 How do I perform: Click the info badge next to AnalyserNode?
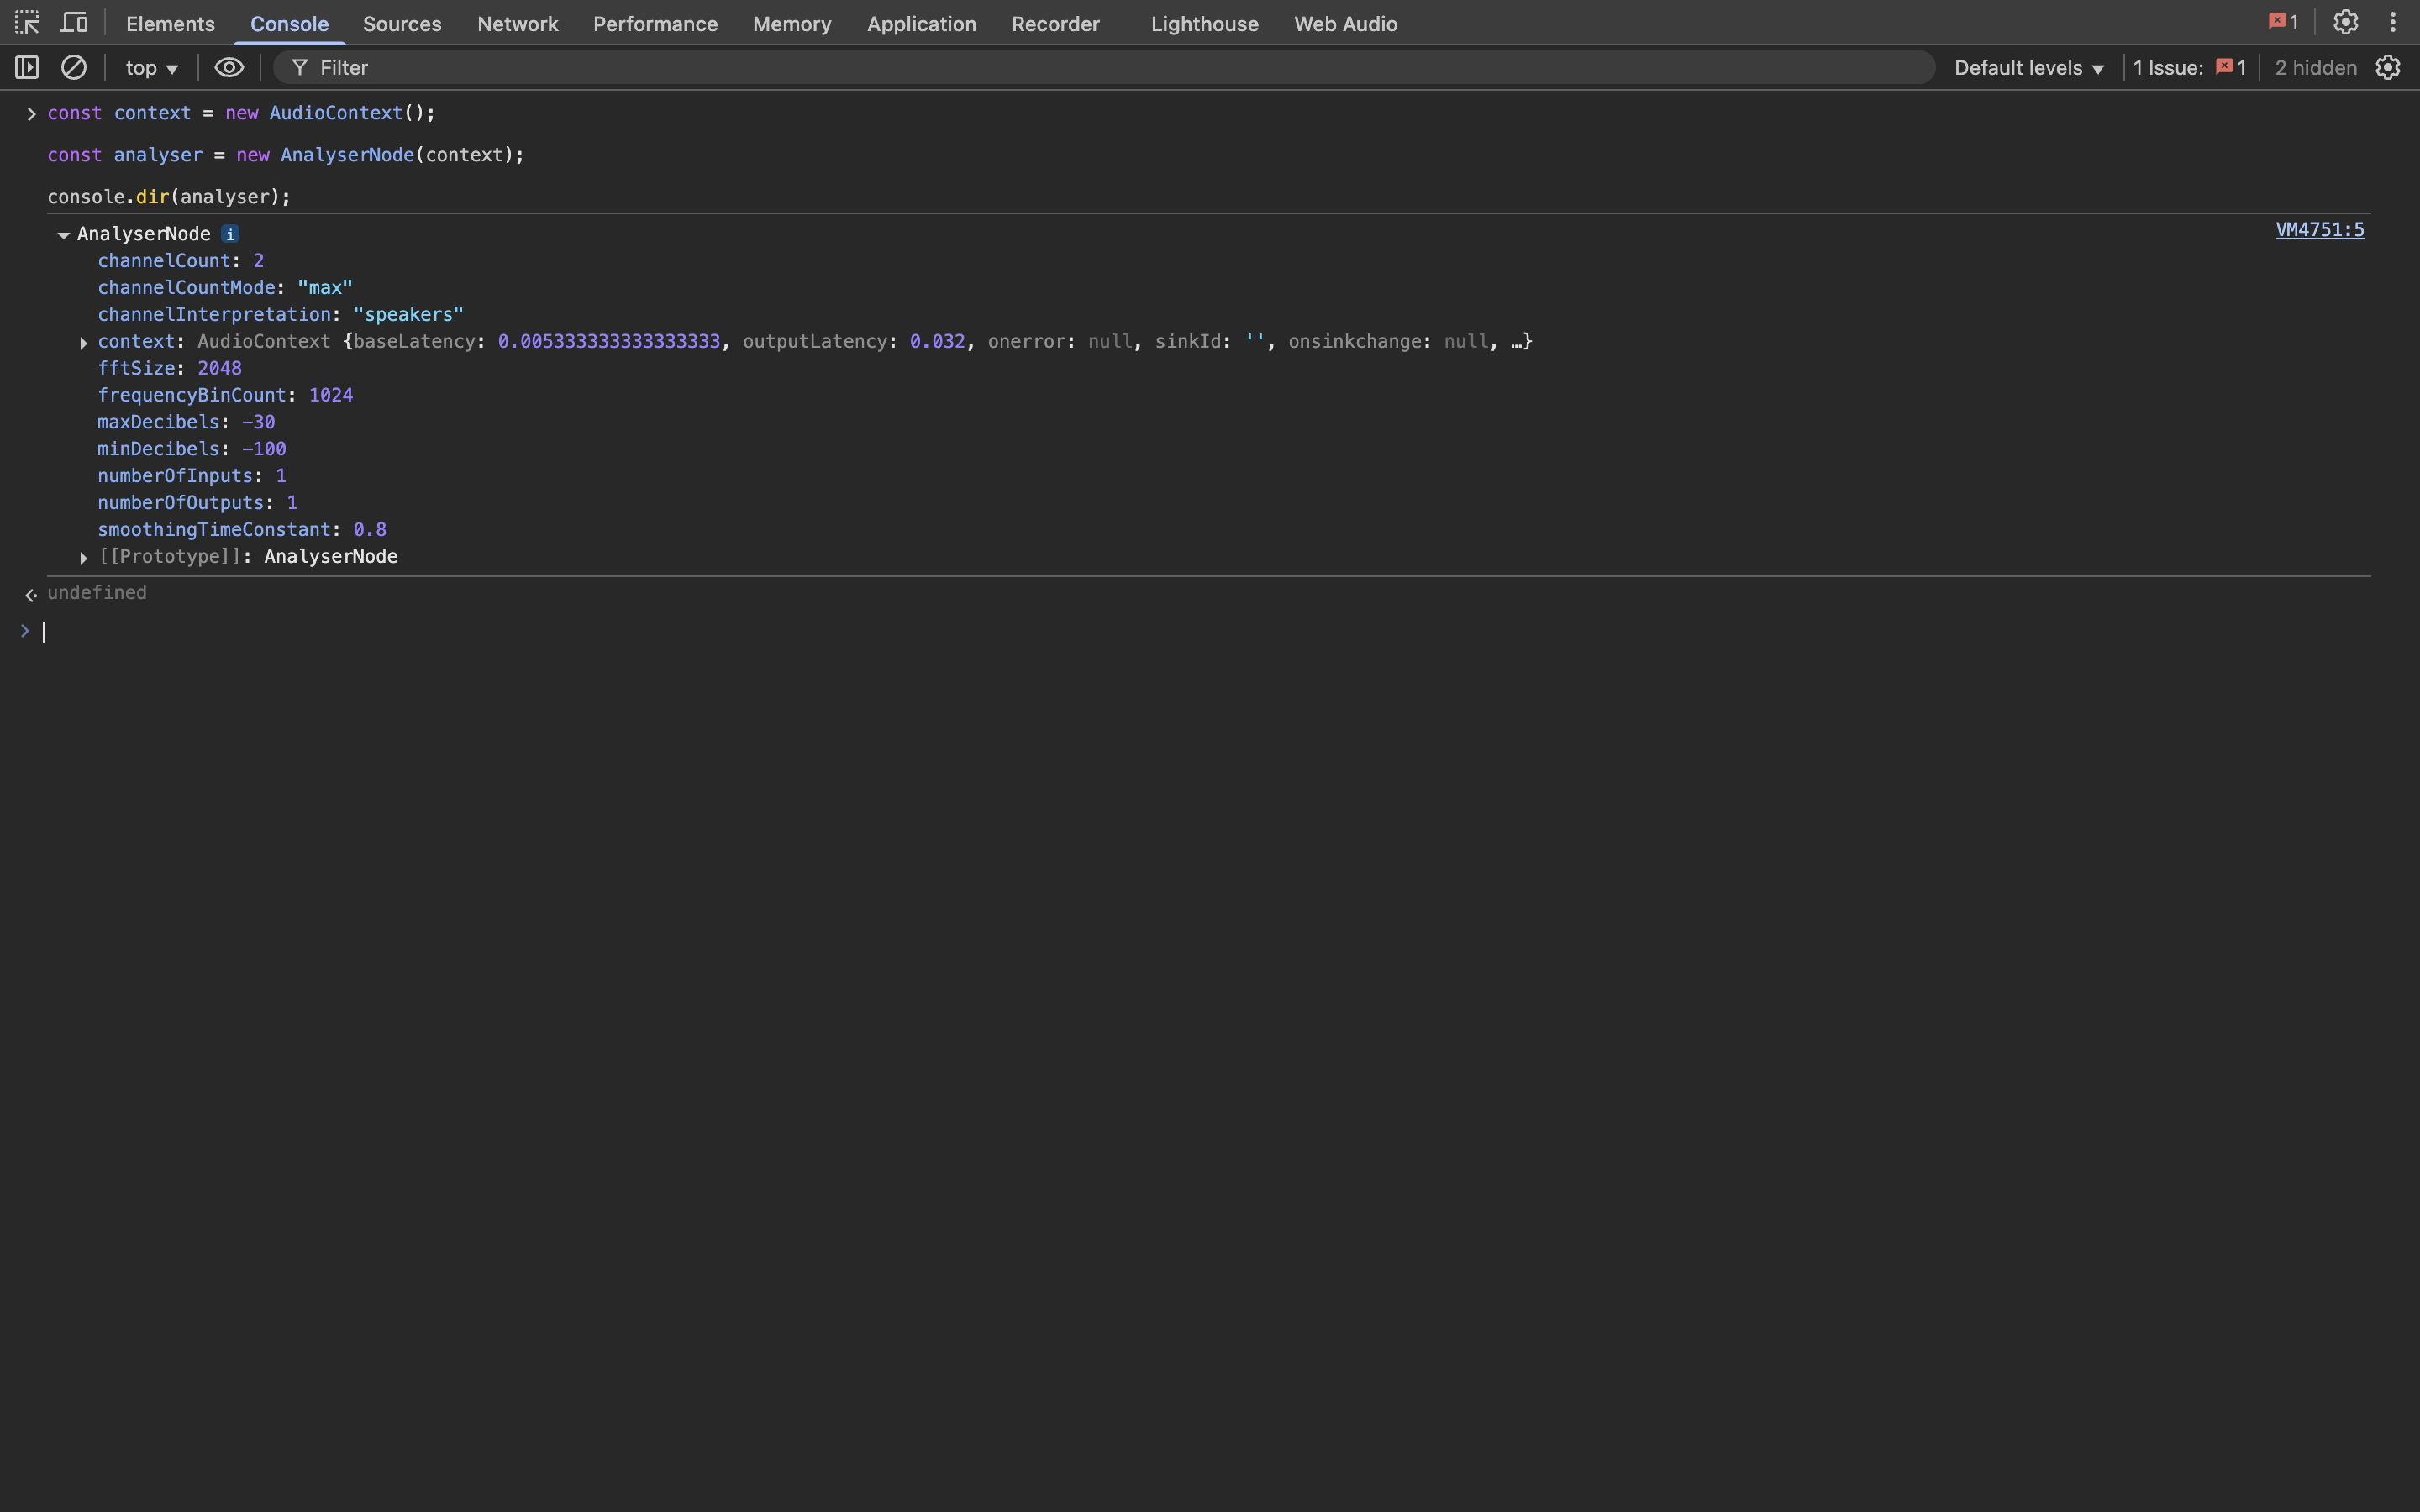tap(230, 234)
